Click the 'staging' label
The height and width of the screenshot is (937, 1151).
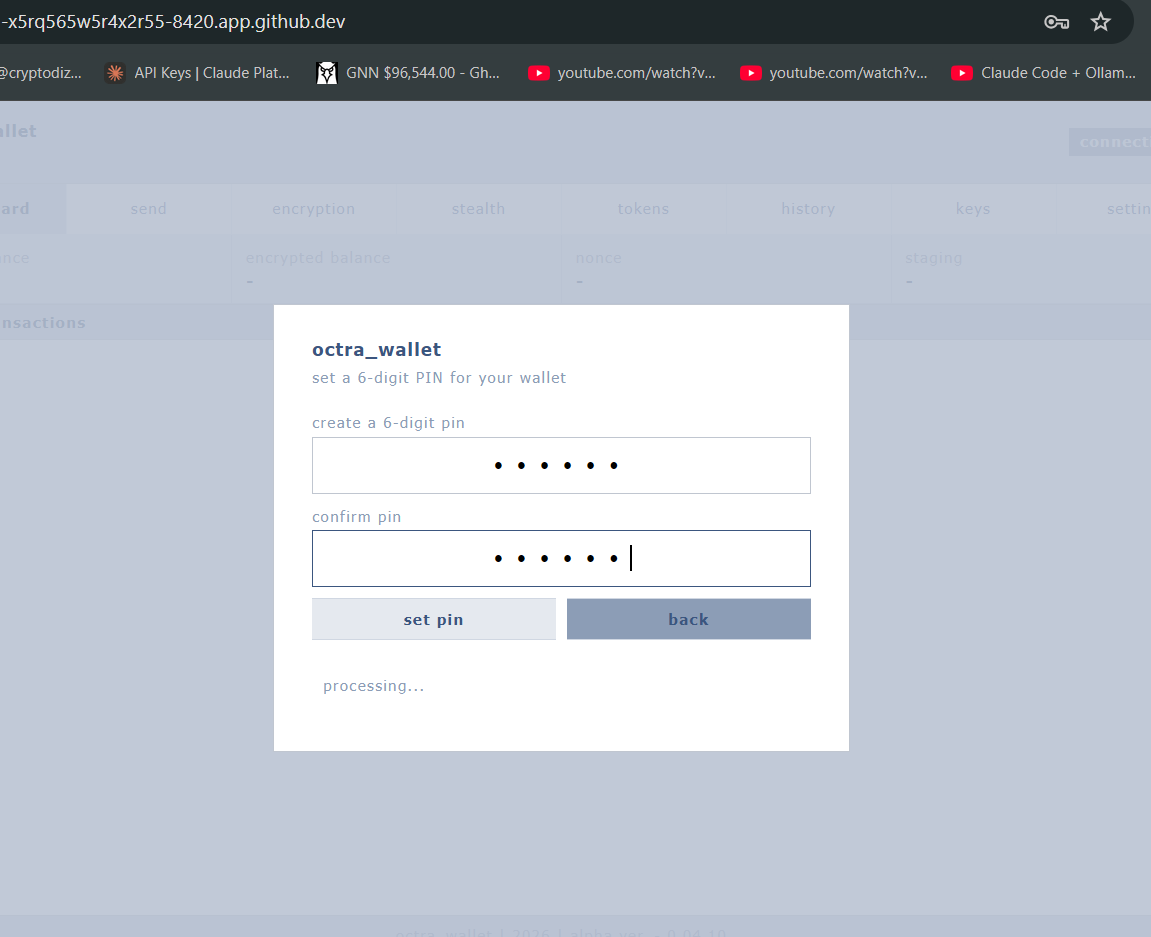(x=934, y=258)
